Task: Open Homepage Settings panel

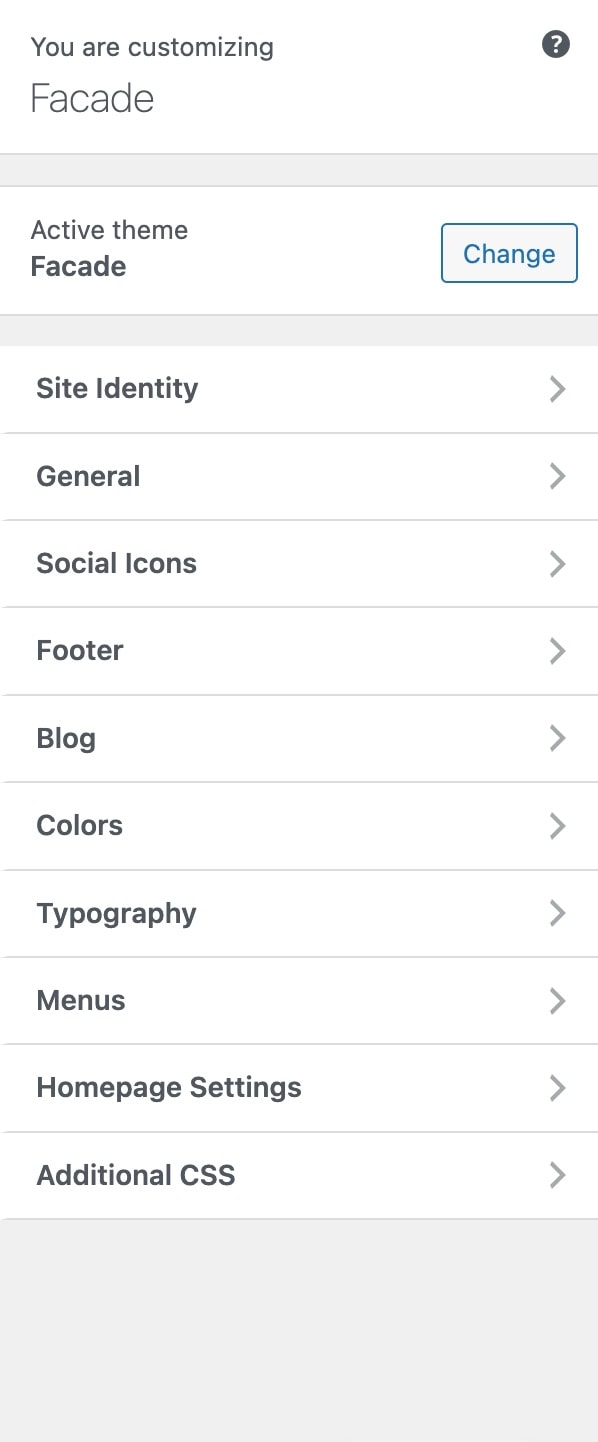Action: tap(299, 1088)
